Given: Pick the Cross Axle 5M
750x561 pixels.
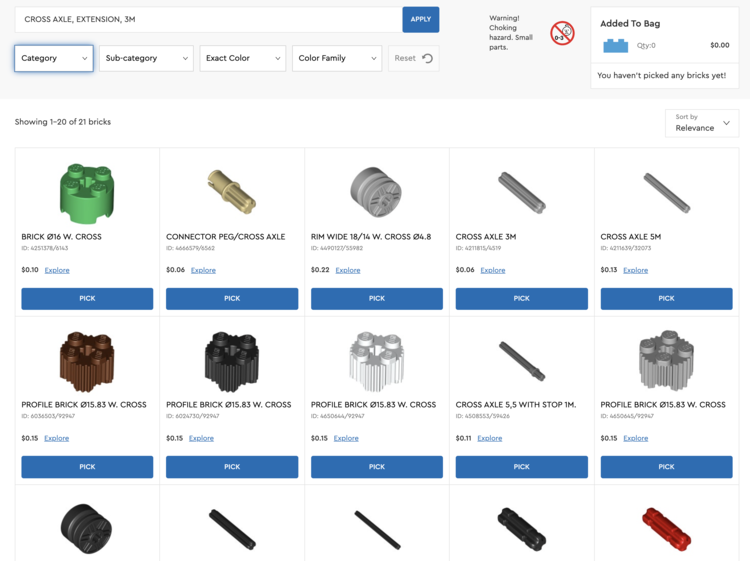Looking at the screenshot, I should tap(666, 298).
